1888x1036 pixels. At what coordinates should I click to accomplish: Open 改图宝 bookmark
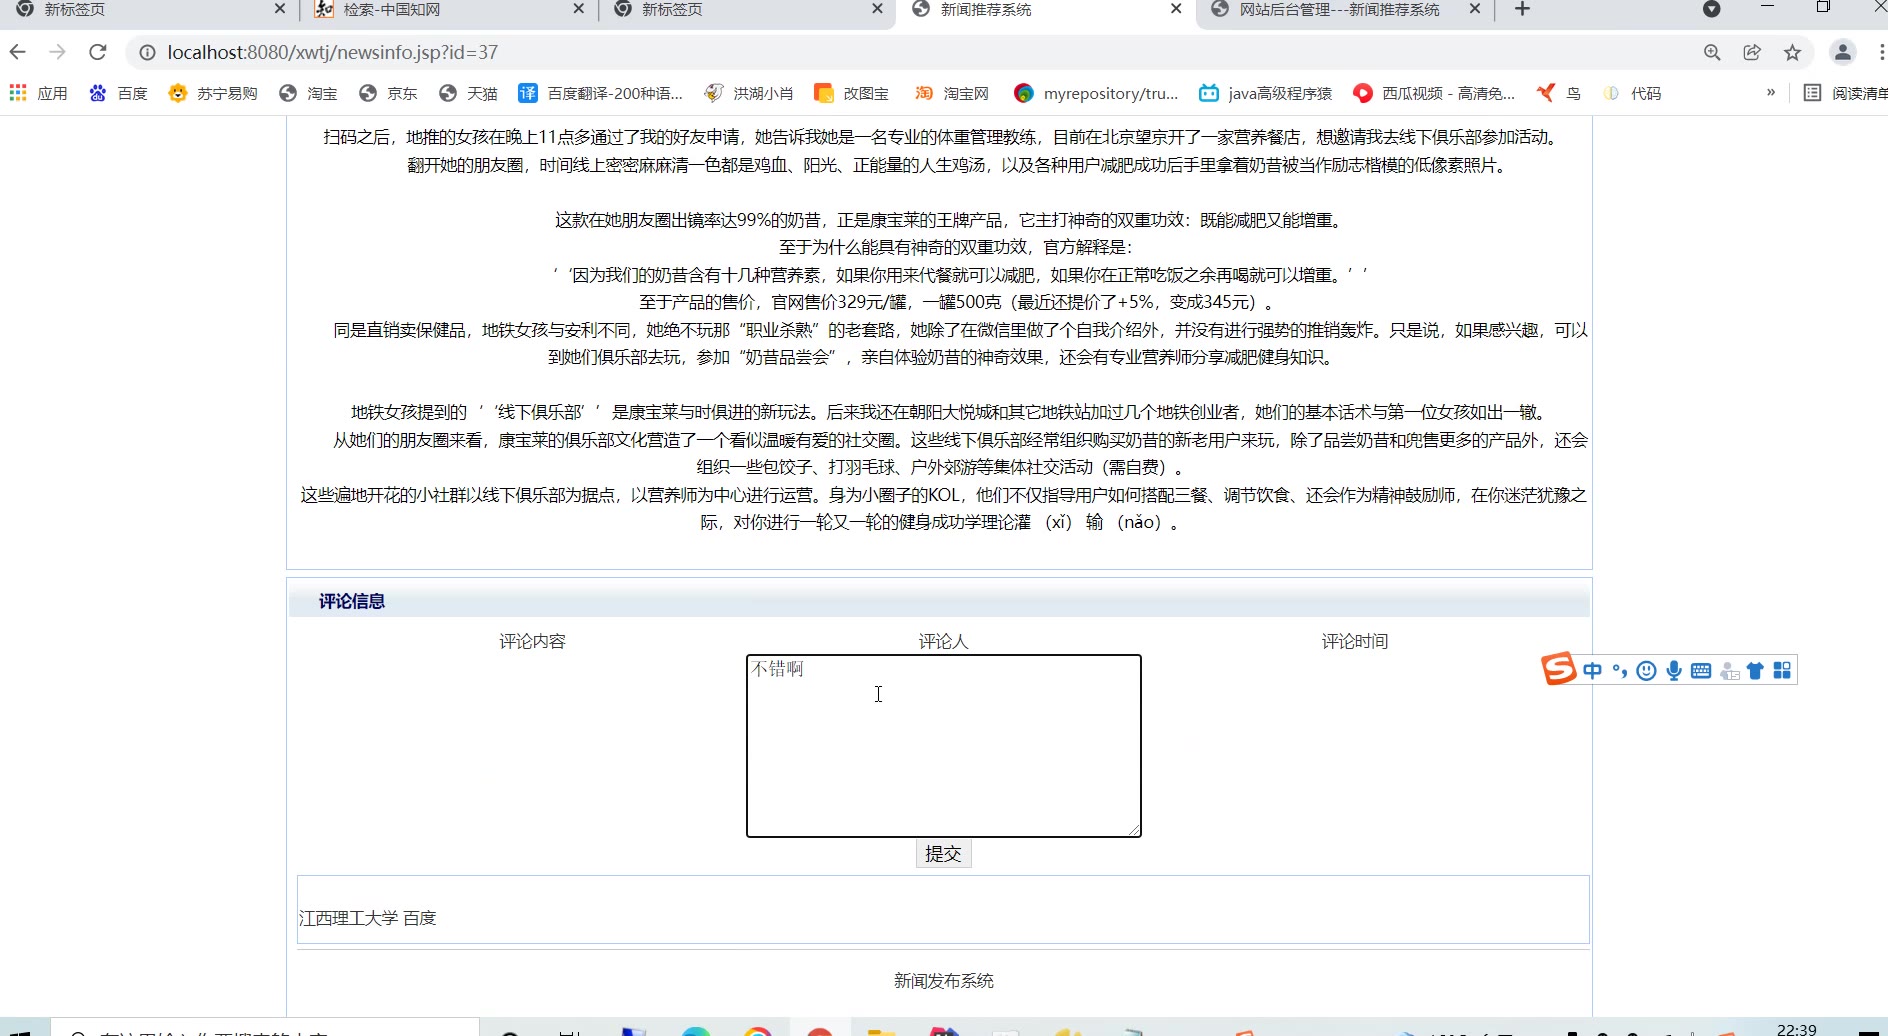(852, 93)
